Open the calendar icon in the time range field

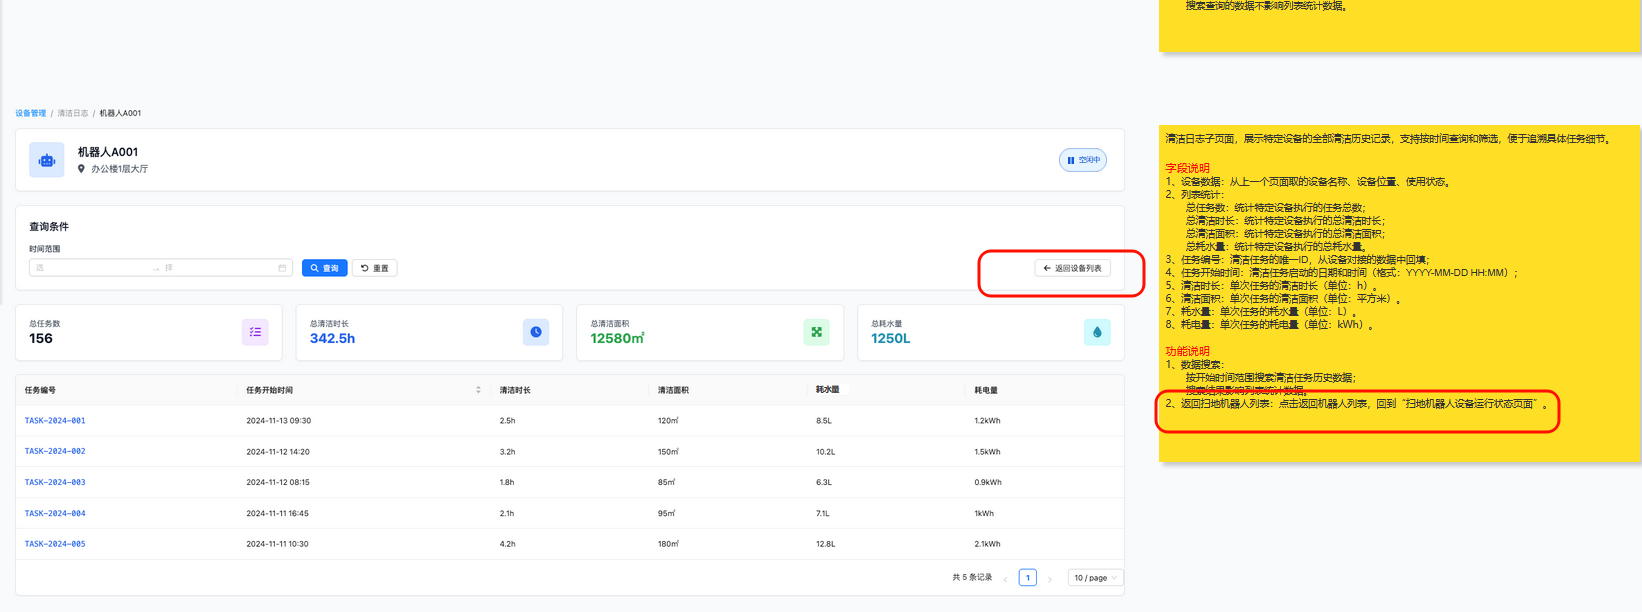coord(282,268)
